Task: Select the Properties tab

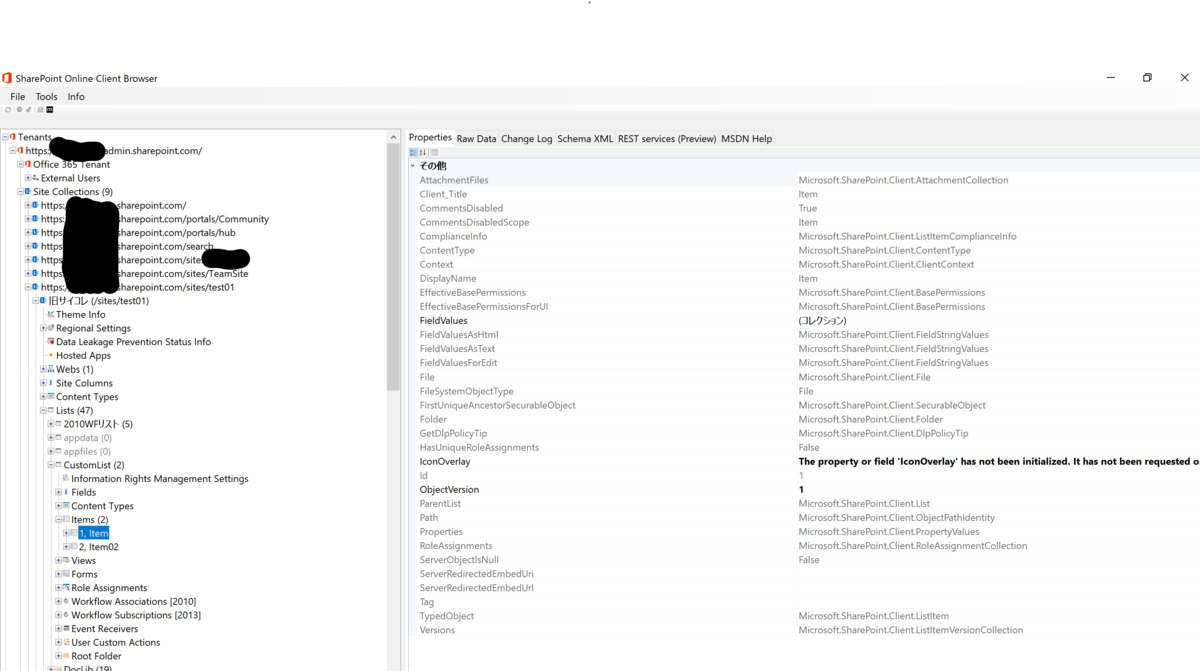Action: 431,138
